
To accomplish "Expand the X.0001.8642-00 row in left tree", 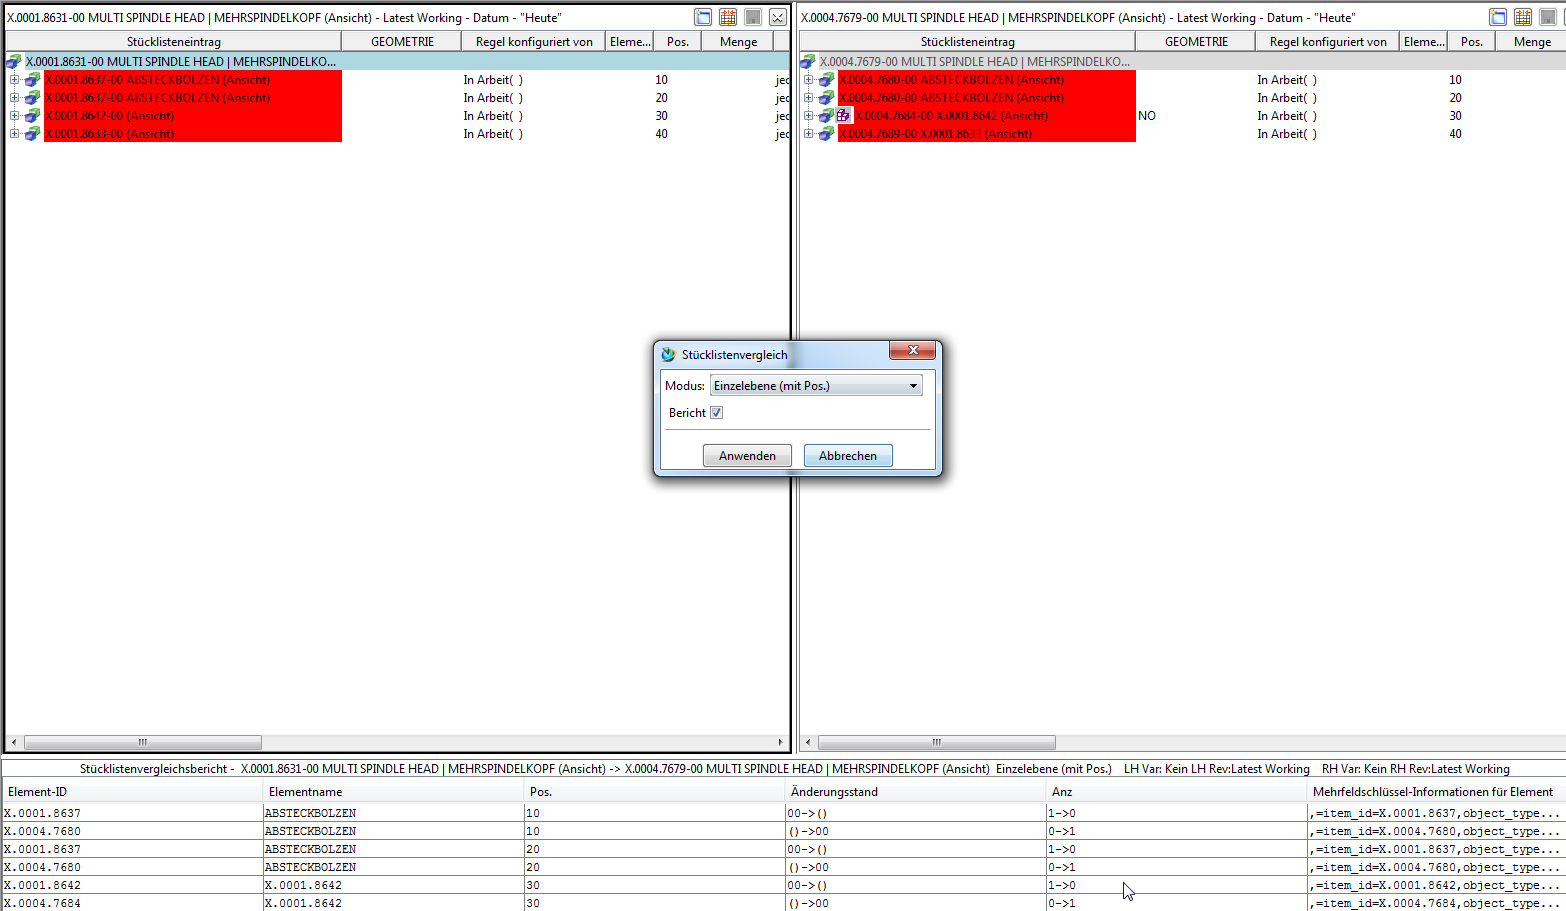I will [x=14, y=116].
